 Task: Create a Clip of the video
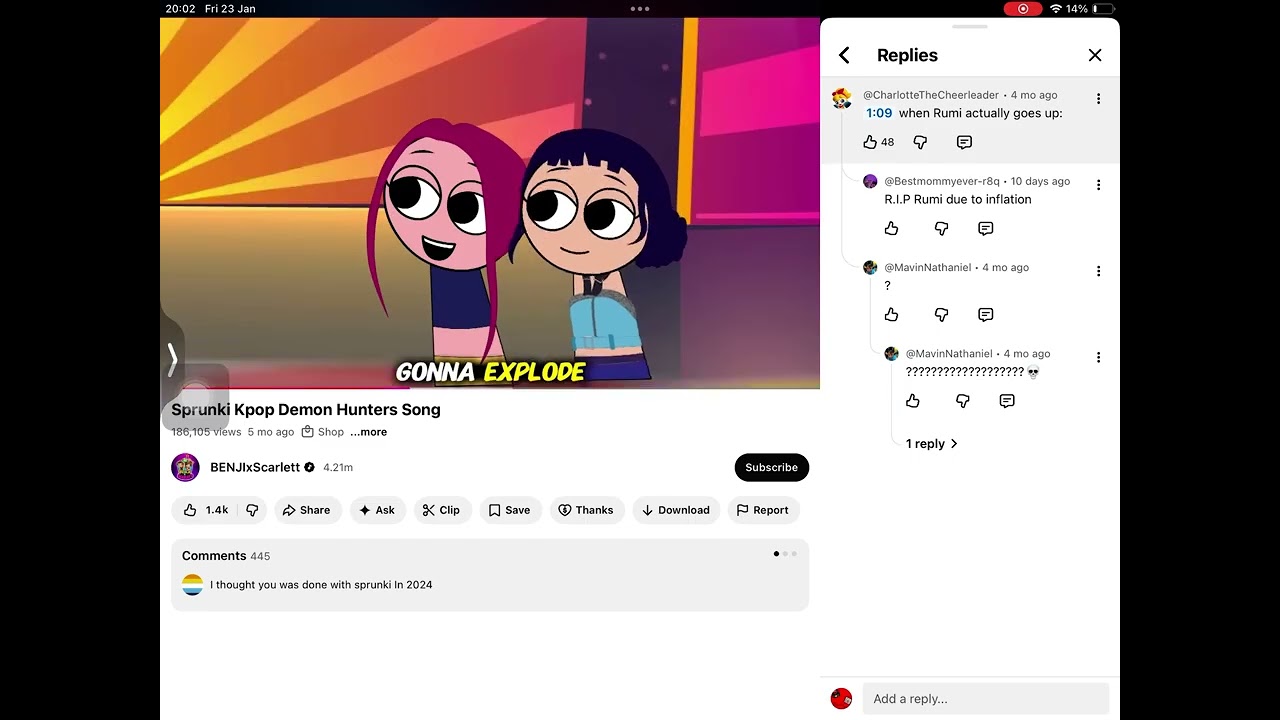[441, 510]
